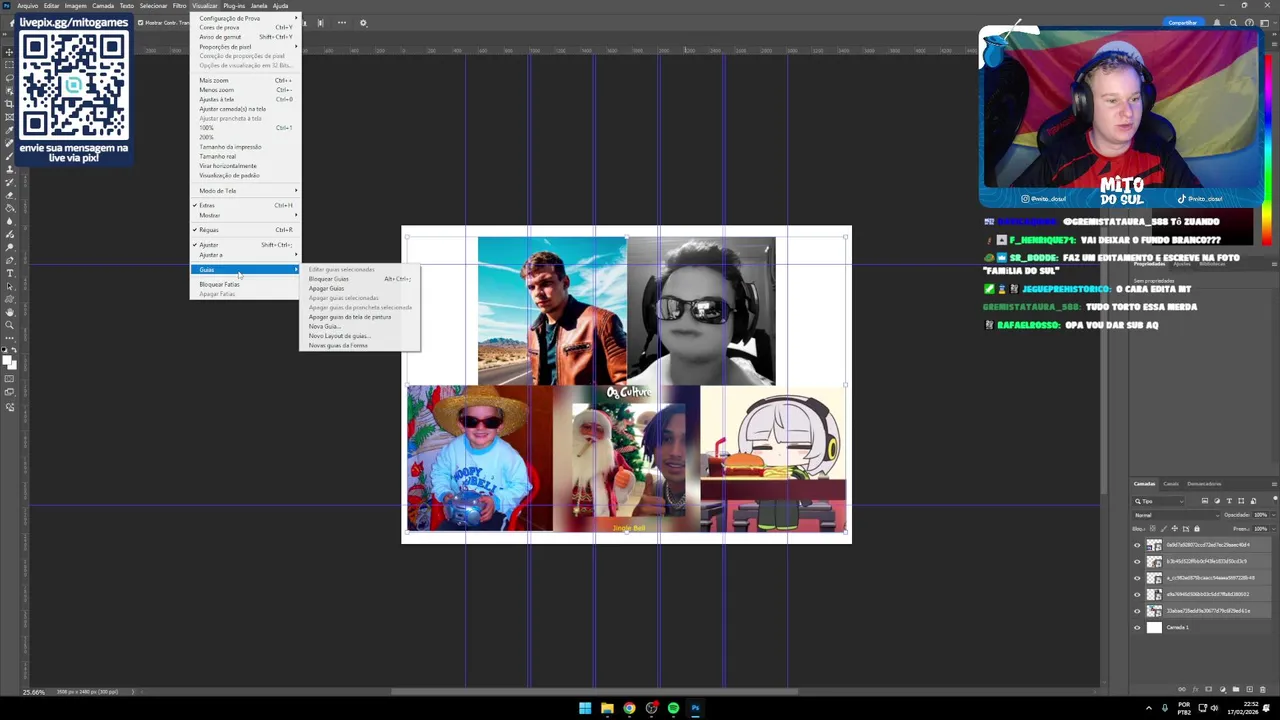Open the Arquivo menu
The height and width of the screenshot is (720, 1280).
27,6
